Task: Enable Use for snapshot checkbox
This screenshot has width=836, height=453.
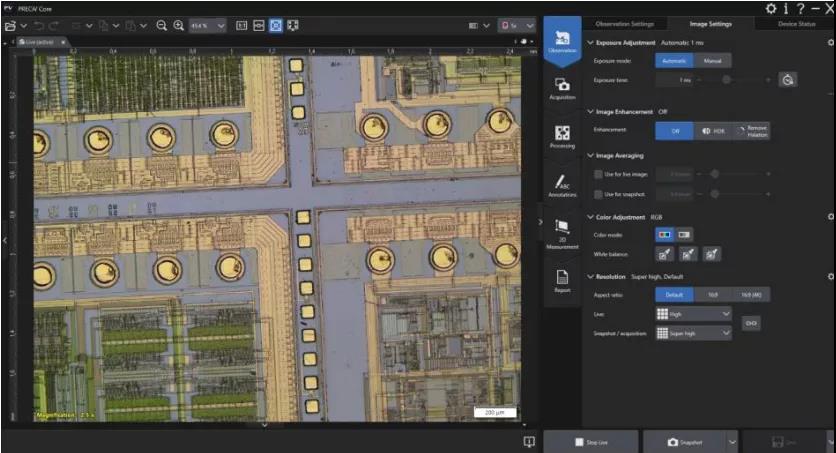Action: pos(598,194)
